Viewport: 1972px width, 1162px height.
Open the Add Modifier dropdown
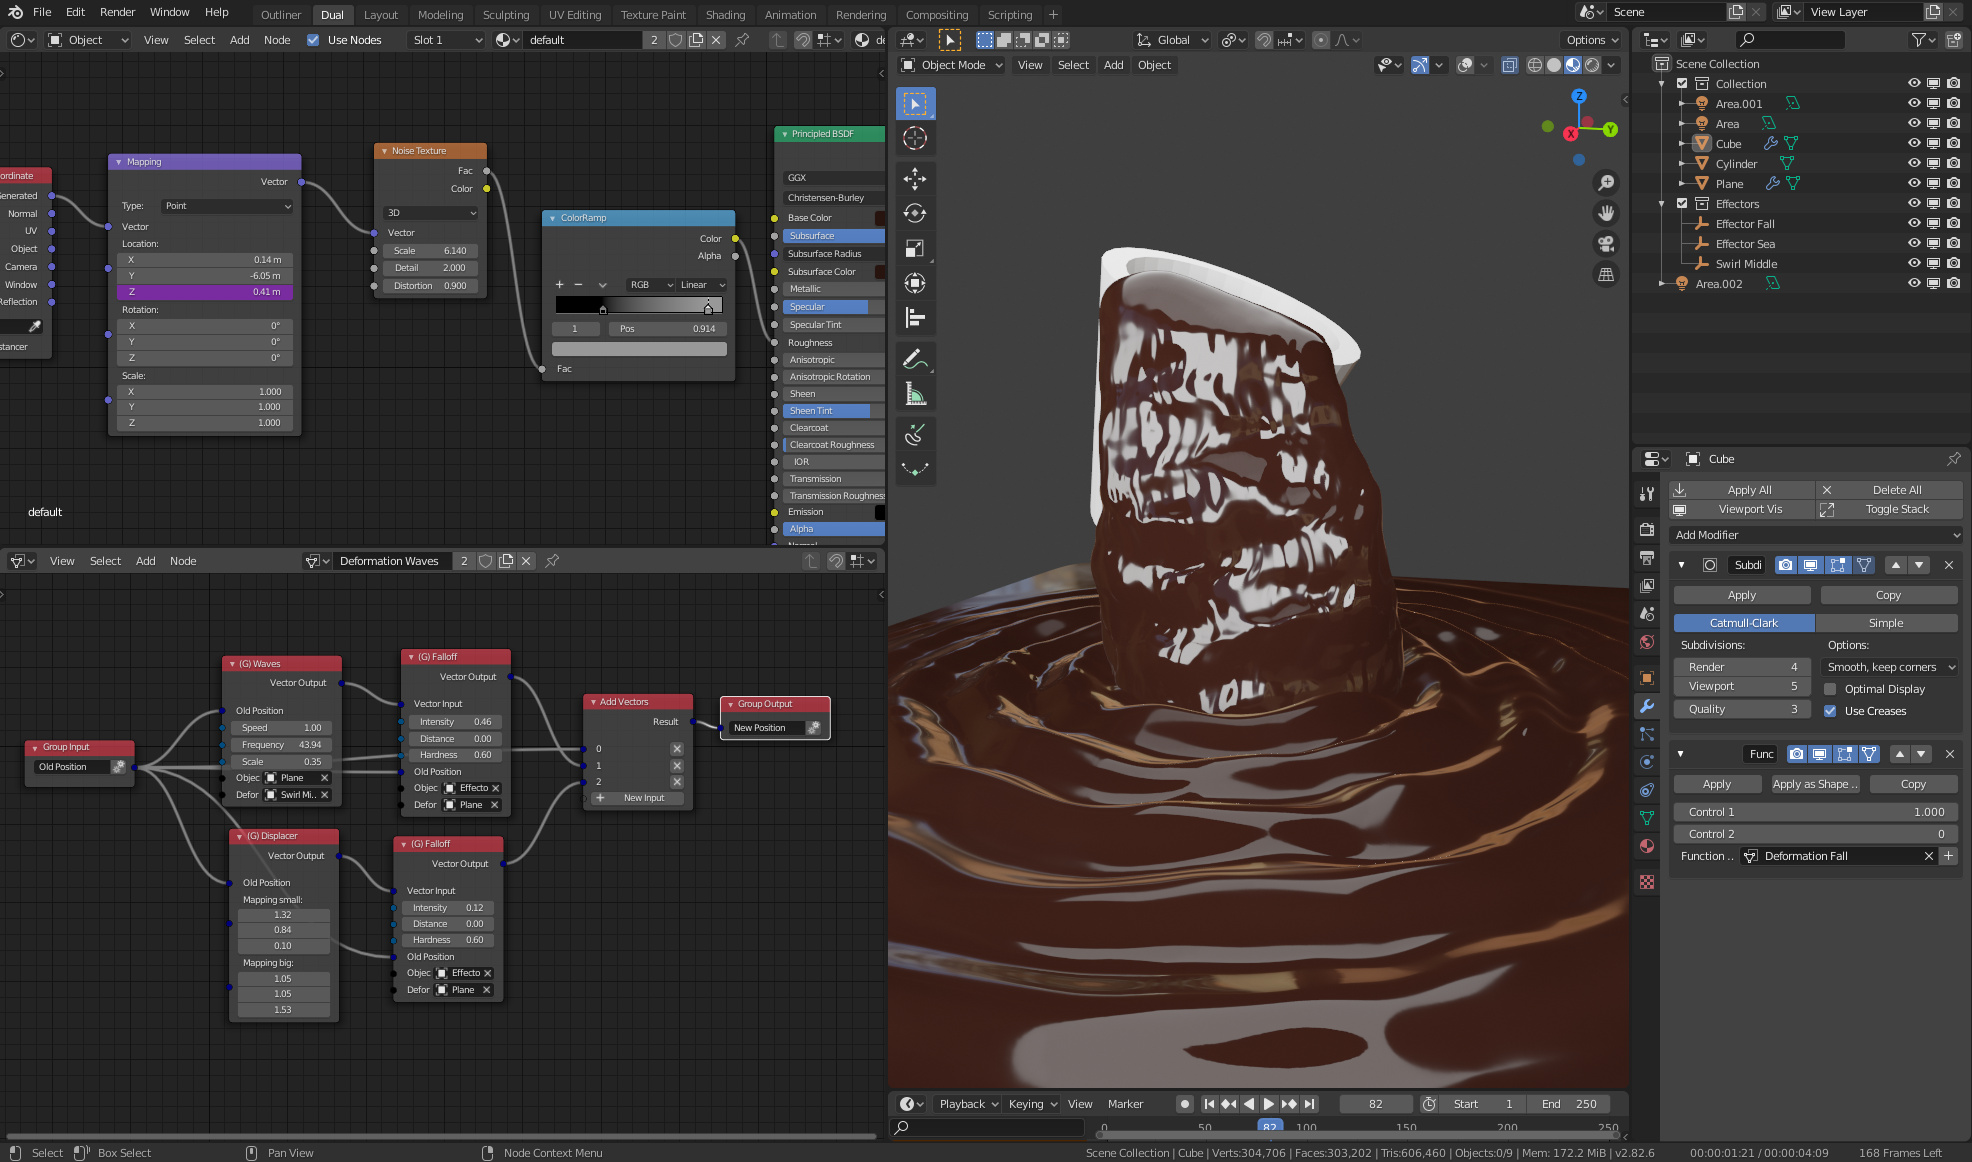[x=1816, y=535]
